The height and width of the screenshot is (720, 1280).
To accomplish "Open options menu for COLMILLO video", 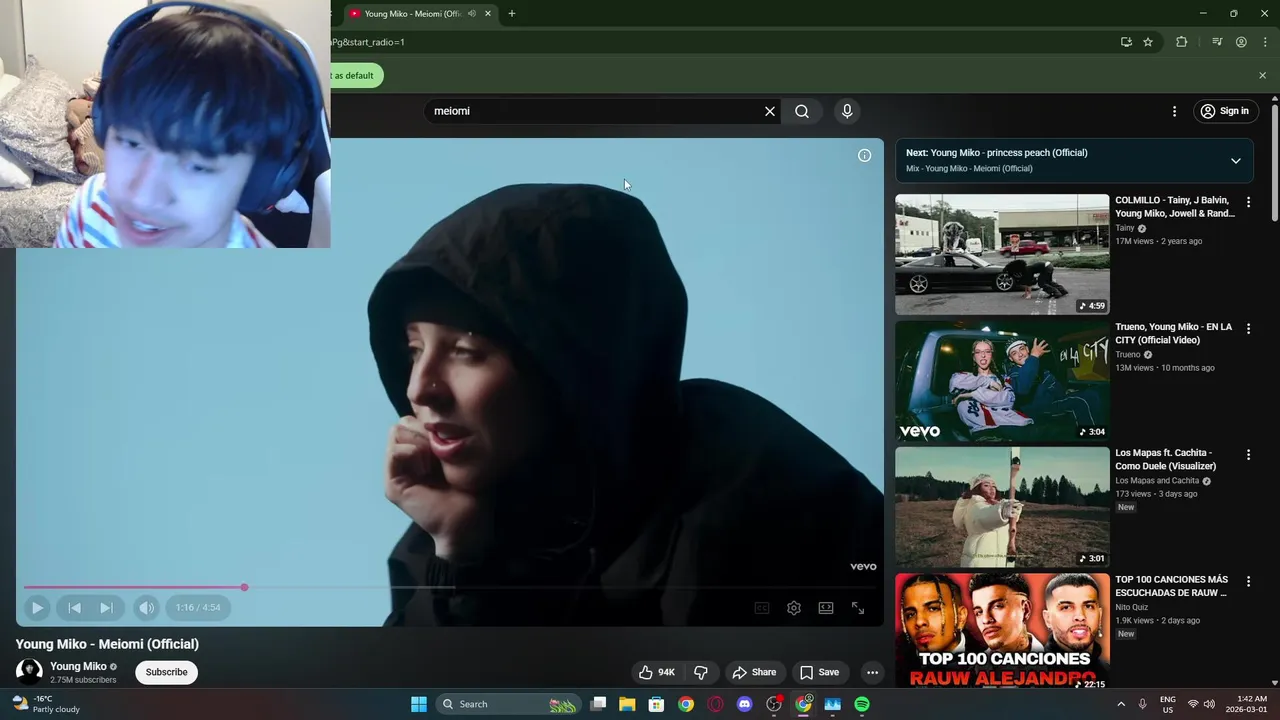I will [x=1248, y=202].
